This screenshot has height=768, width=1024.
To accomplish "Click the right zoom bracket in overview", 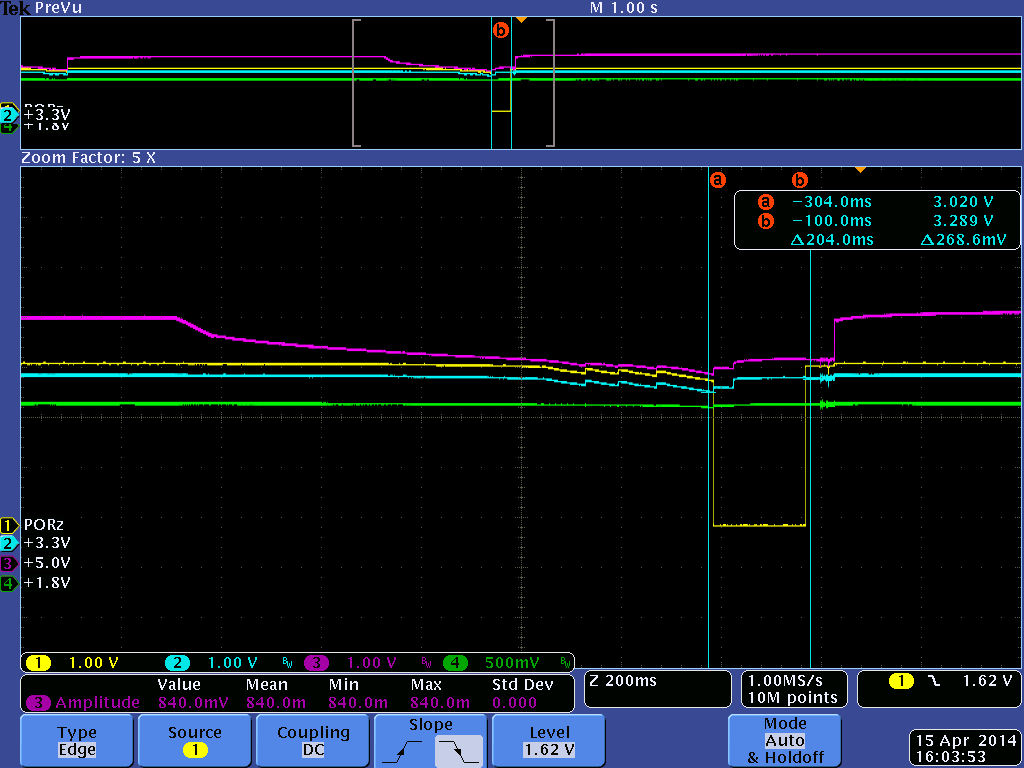I will click(551, 83).
